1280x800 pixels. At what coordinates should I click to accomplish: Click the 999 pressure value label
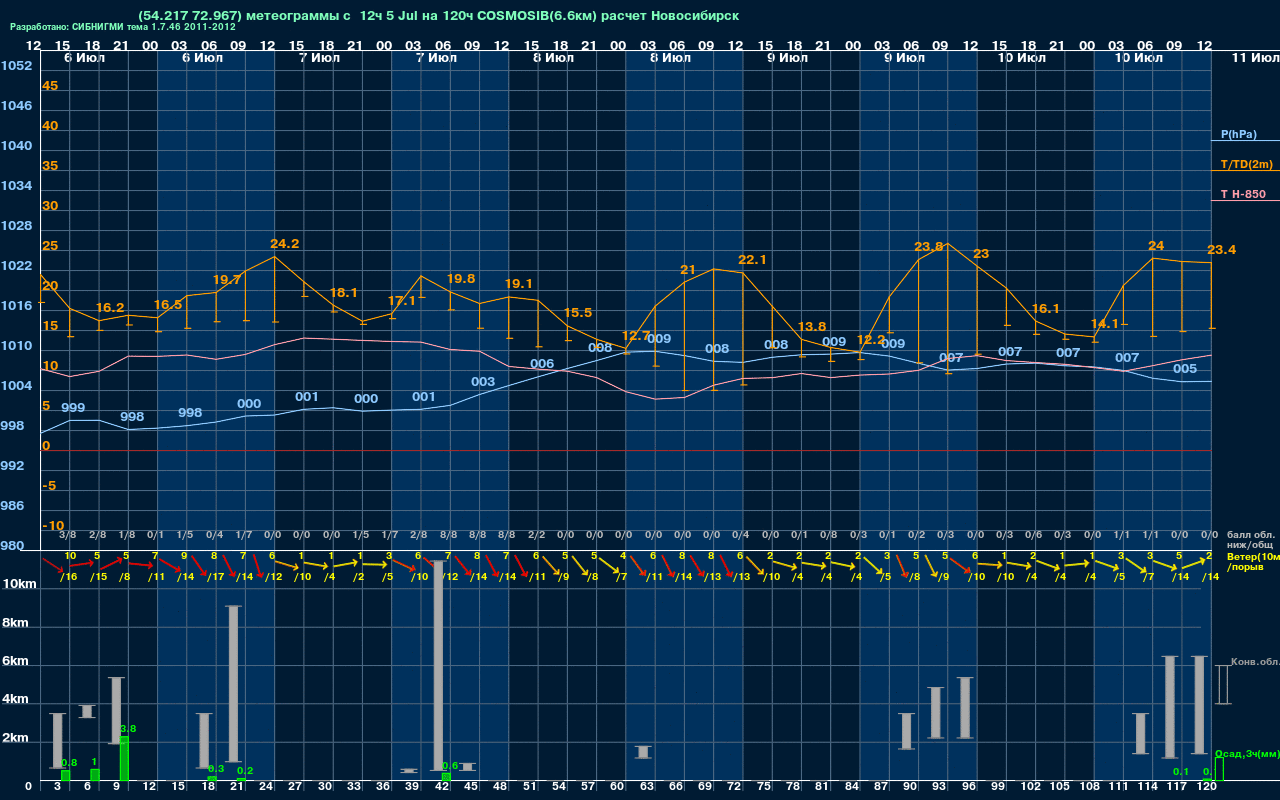tap(73, 408)
